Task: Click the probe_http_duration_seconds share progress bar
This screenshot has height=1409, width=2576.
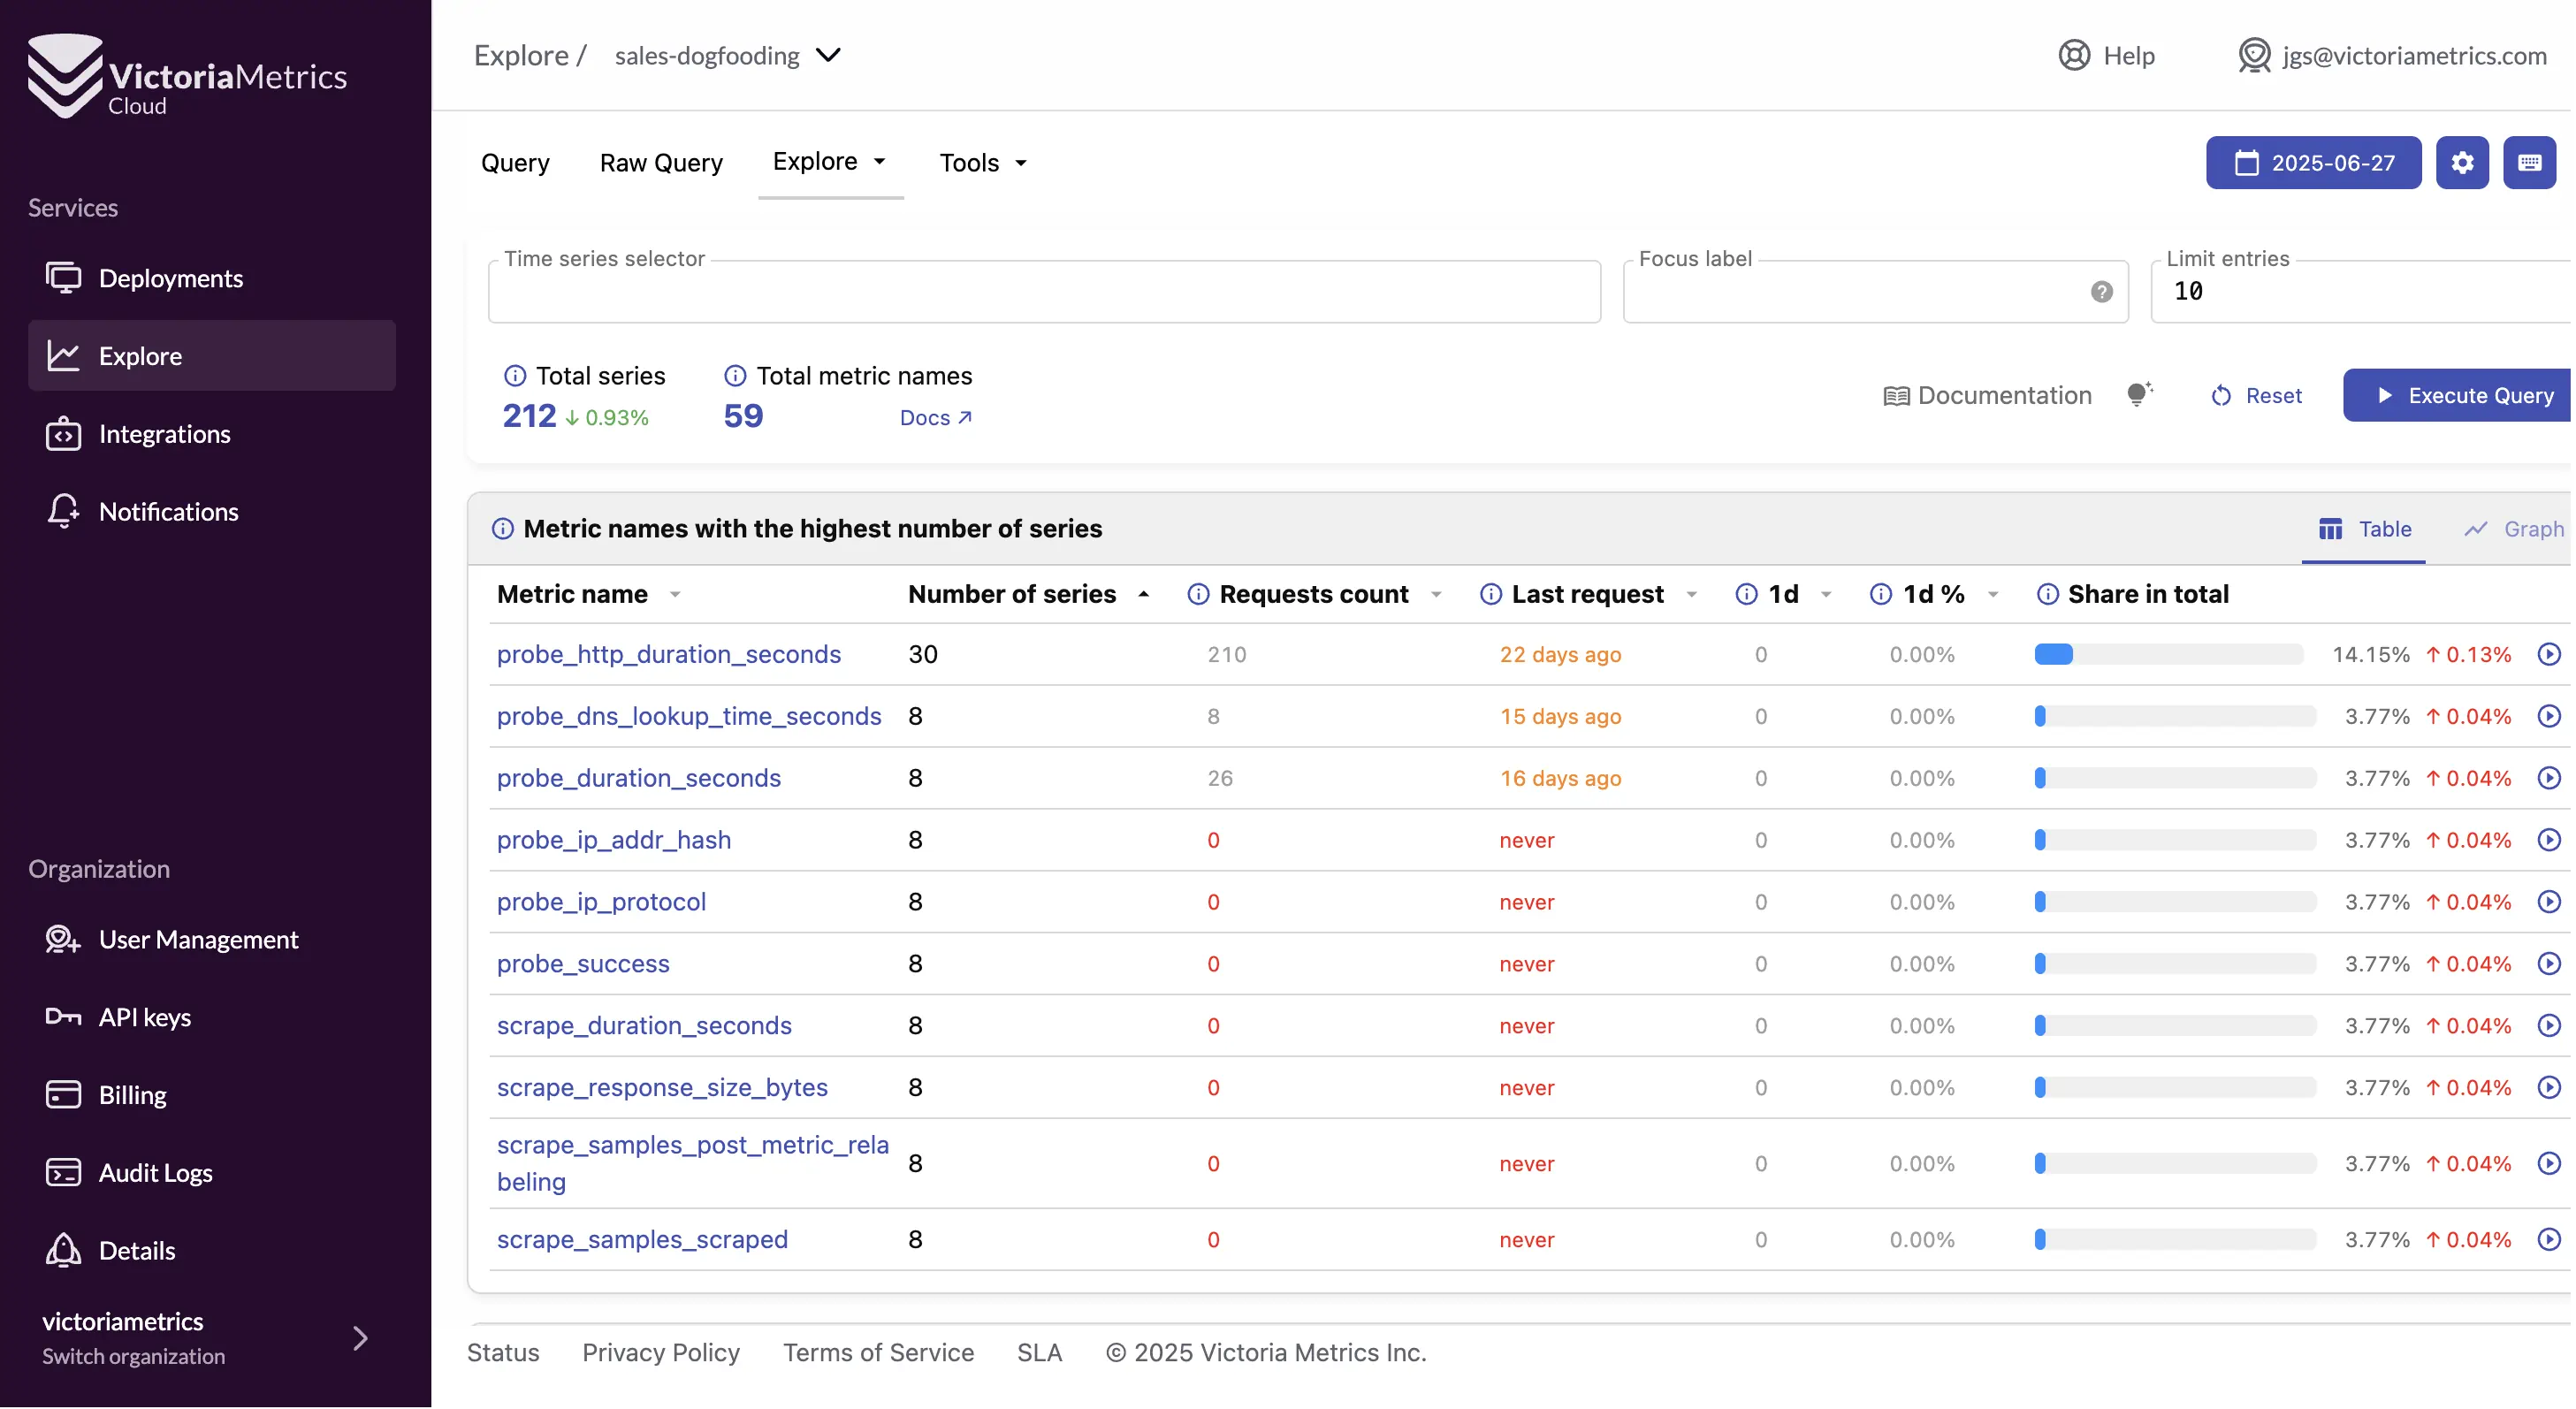Action: [2169, 655]
